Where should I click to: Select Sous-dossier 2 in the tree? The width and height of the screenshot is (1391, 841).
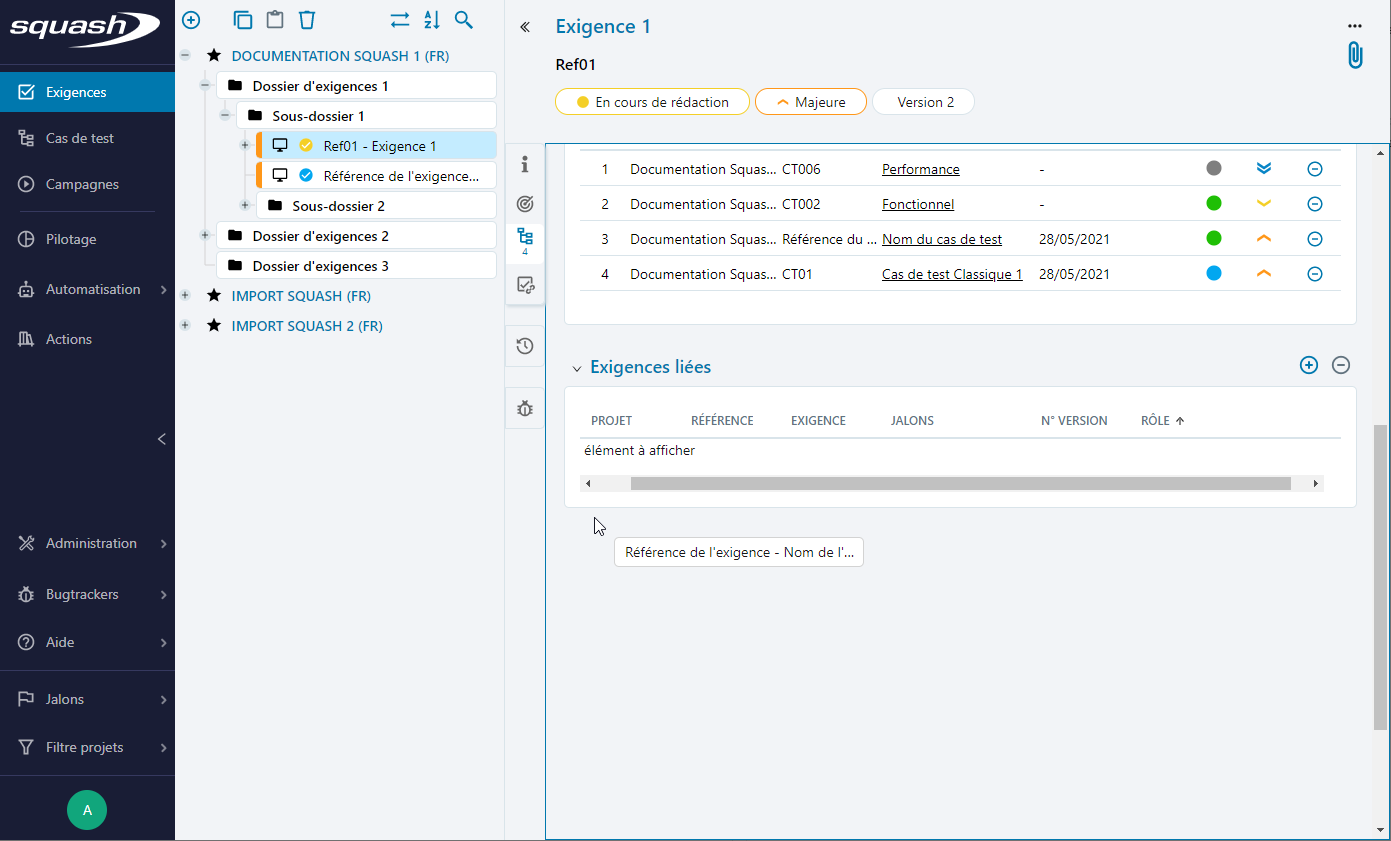(338, 206)
